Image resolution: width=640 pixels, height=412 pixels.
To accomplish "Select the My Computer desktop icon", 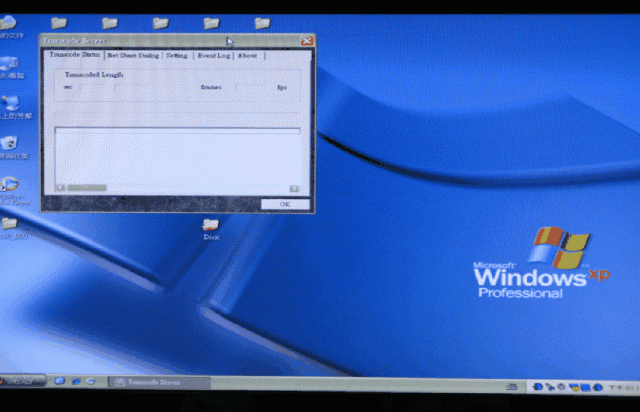I will 11,67.
